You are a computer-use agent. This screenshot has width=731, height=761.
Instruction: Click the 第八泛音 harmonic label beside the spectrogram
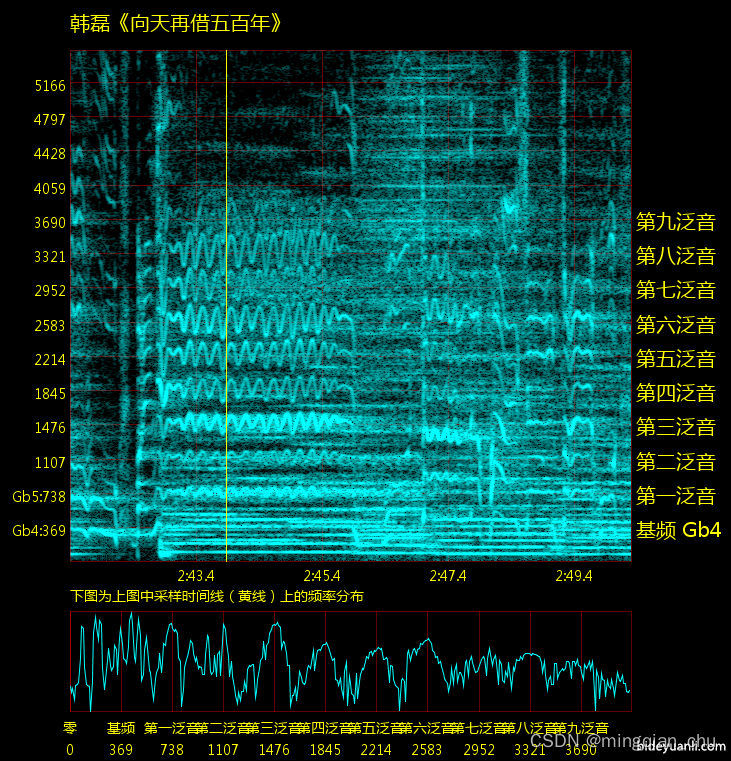(x=676, y=256)
